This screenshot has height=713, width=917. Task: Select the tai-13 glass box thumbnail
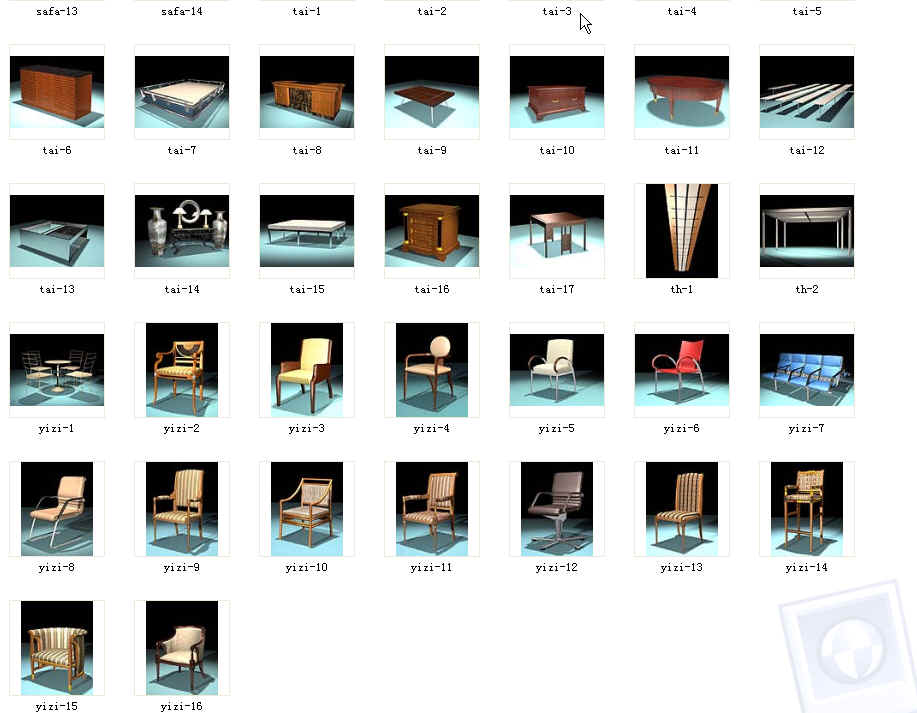[57, 231]
